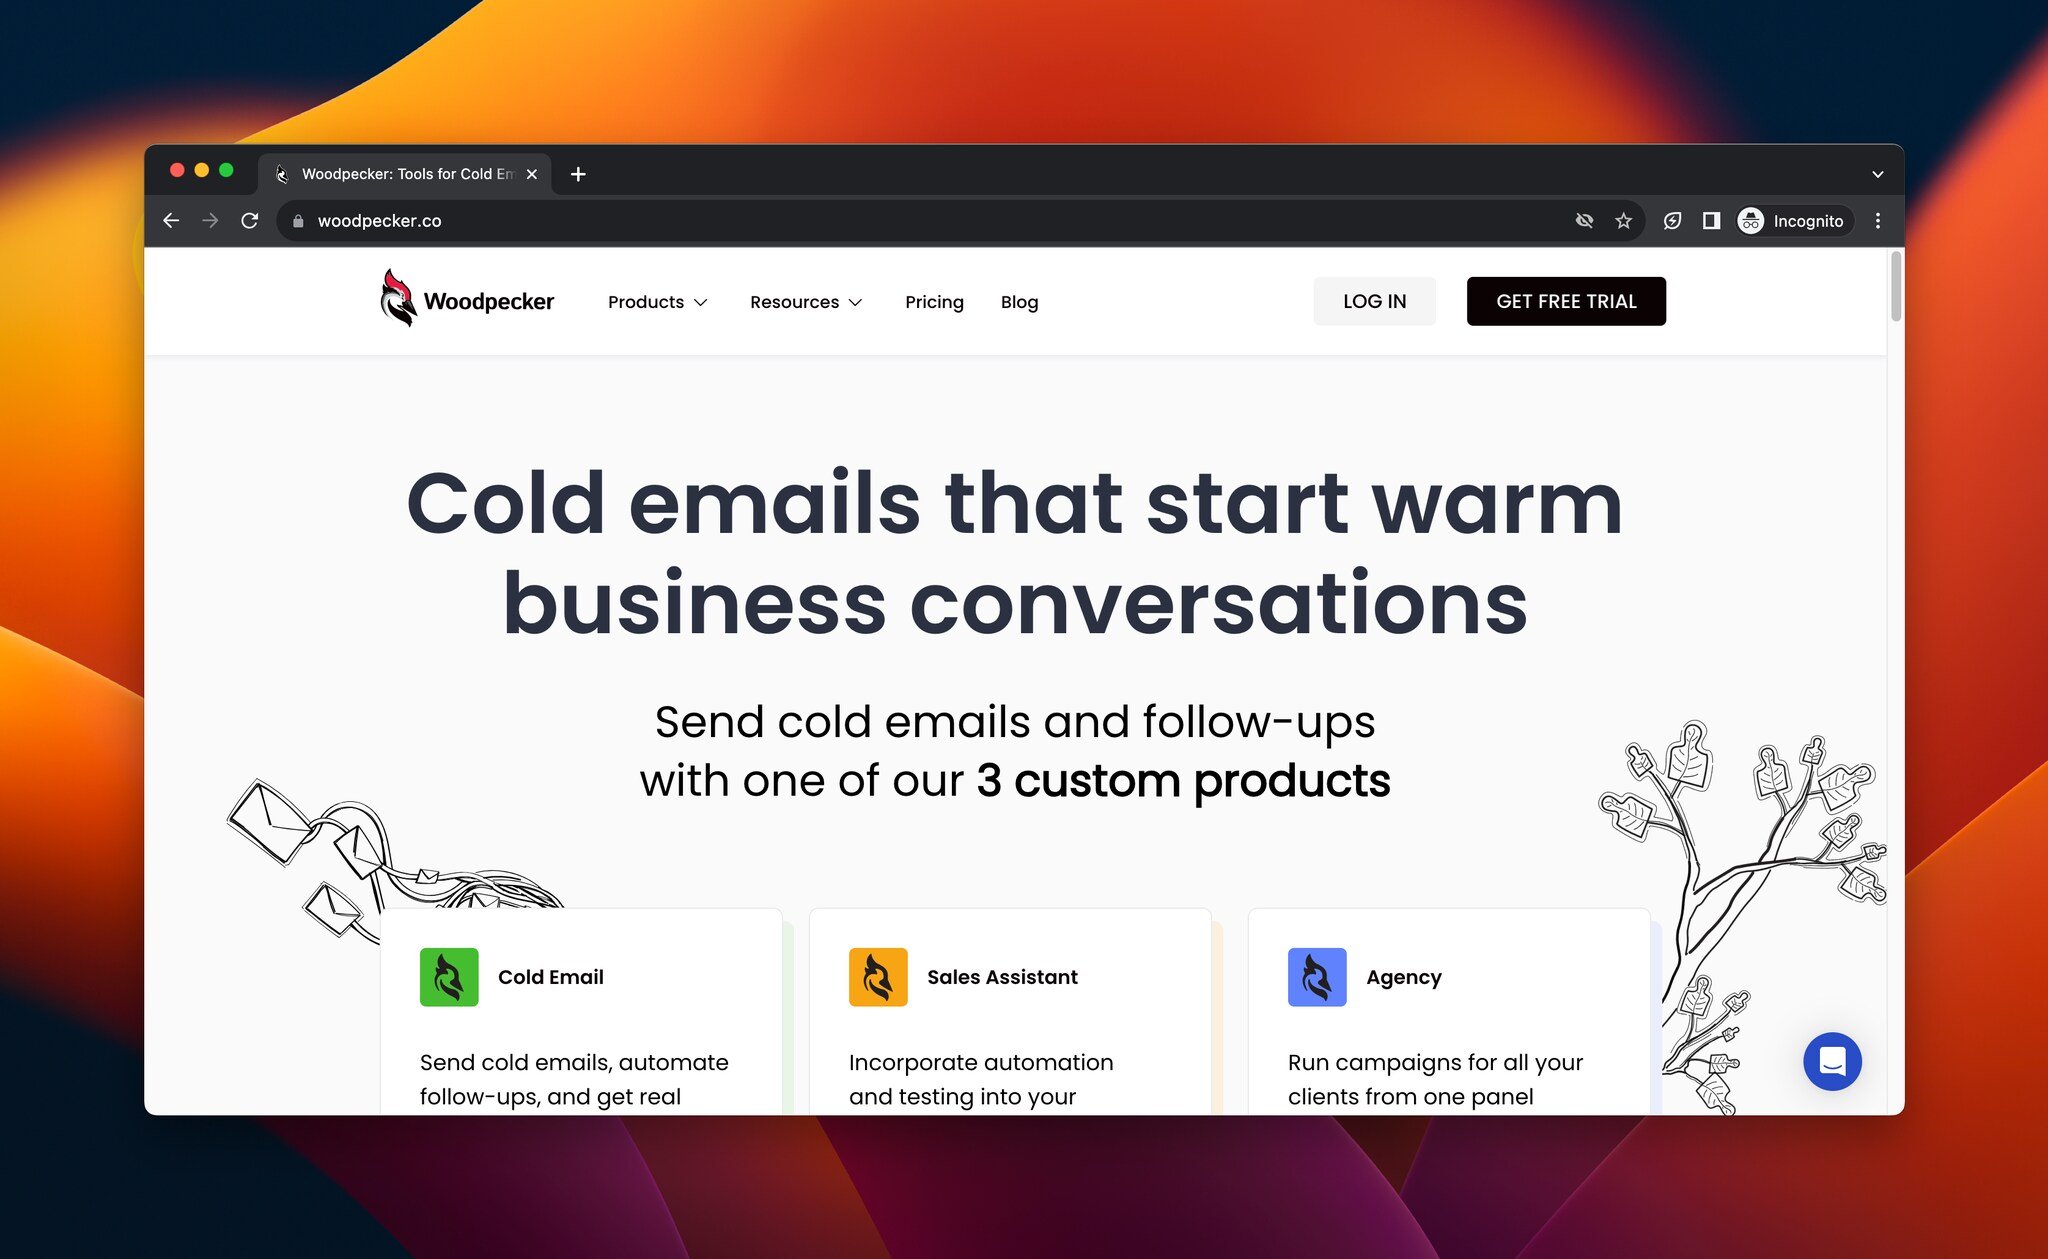This screenshot has width=2048, height=1259.
Task: Click the browser back navigation arrow
Action: tap(173, 221)
